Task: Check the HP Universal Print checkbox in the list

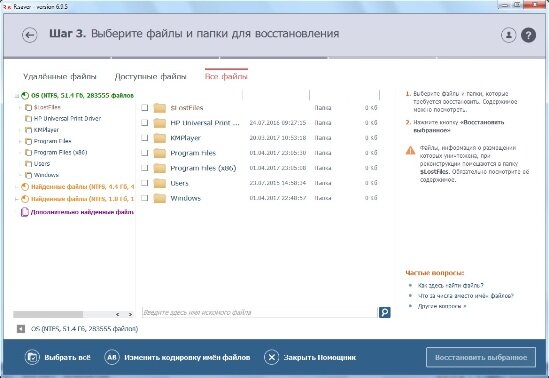Action: tap(145, 123)
